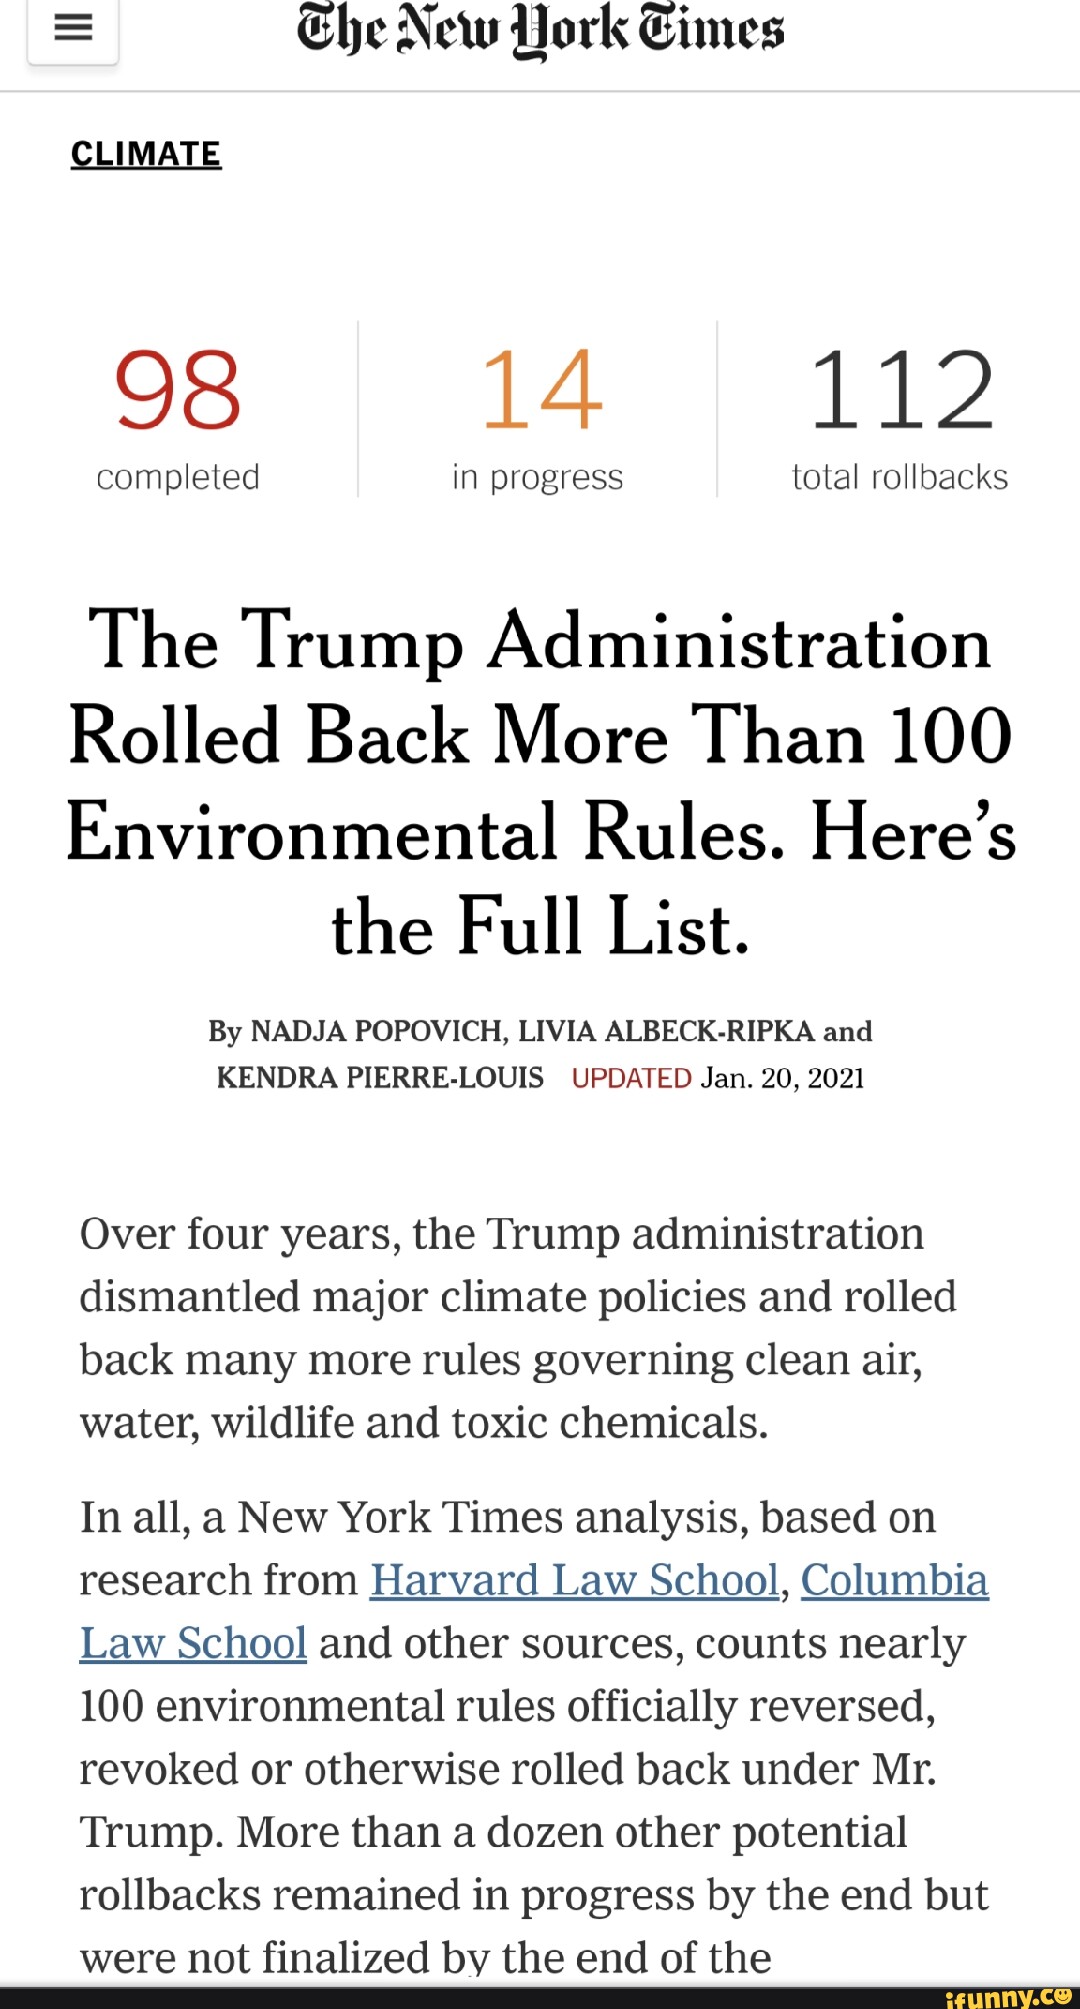Click the red number 98

click(x=178, y=389)
